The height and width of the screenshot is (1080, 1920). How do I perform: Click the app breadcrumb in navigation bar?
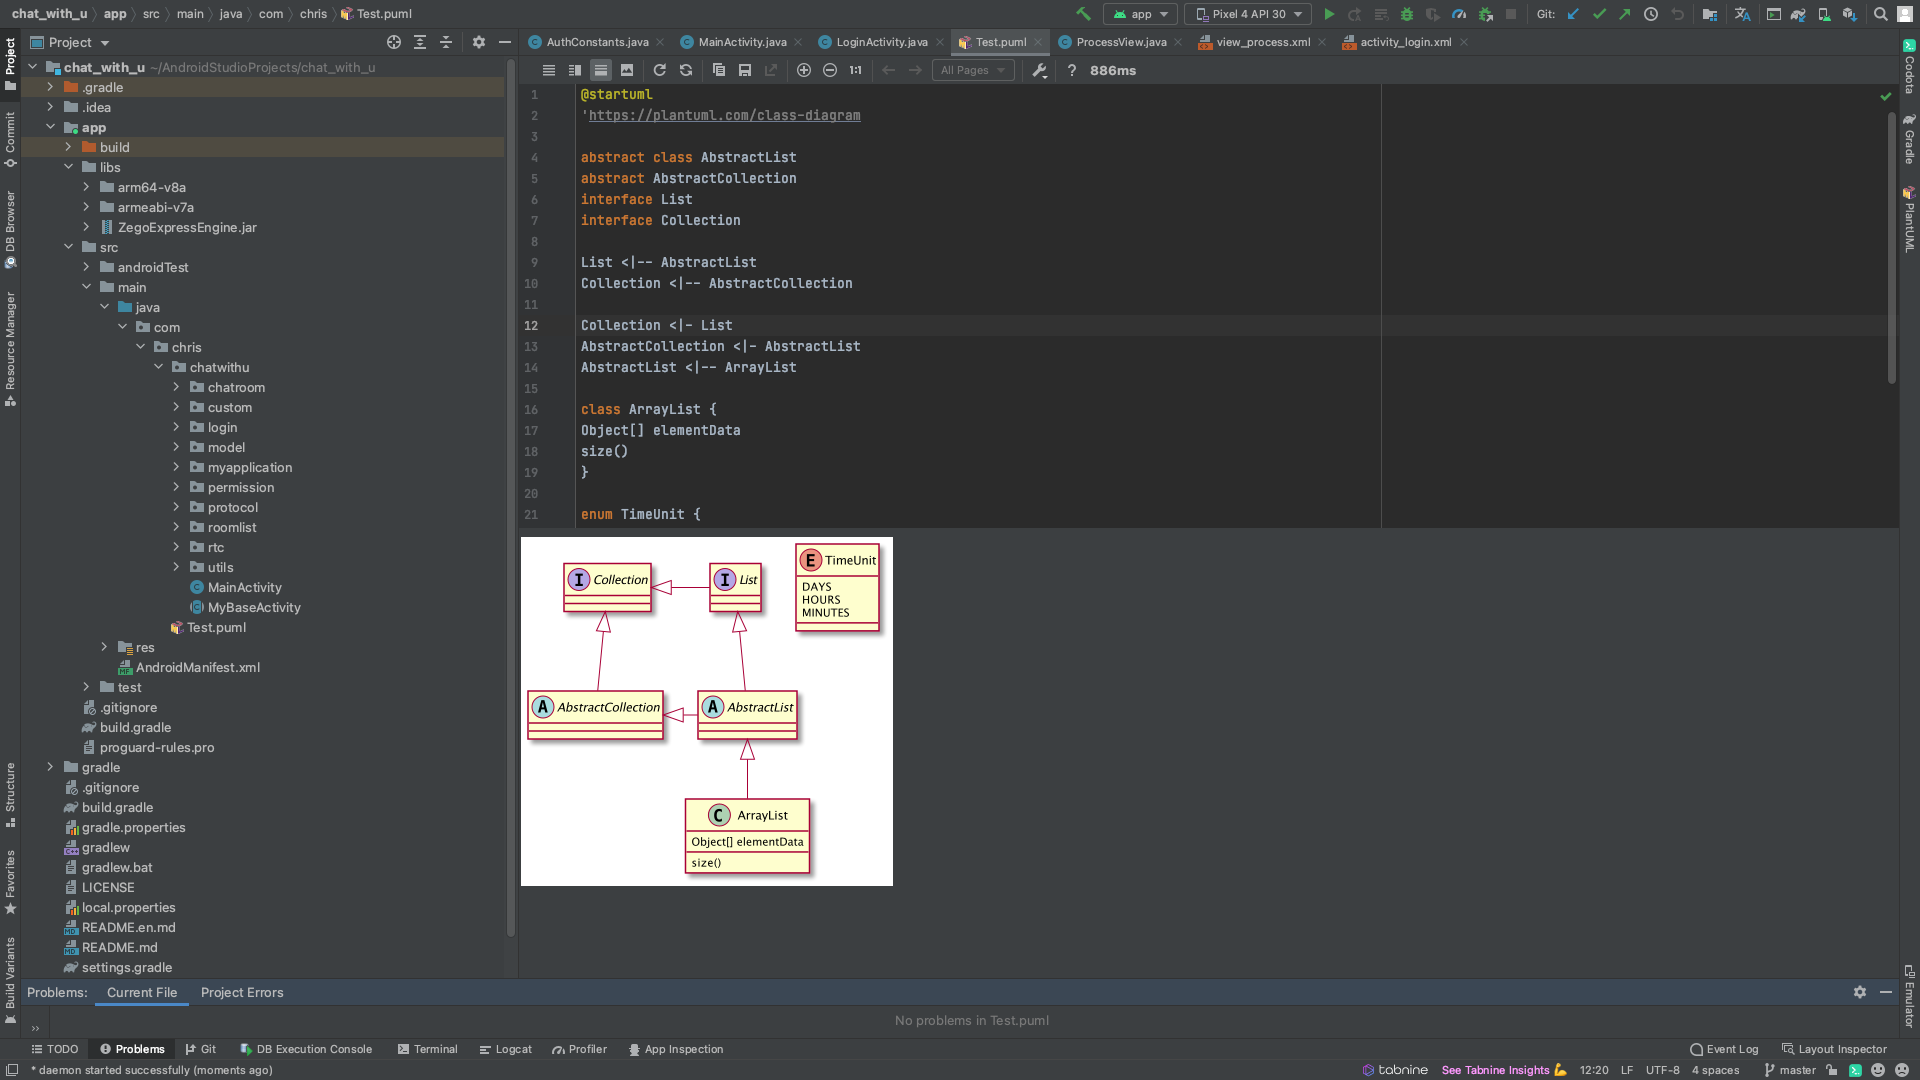115,14
